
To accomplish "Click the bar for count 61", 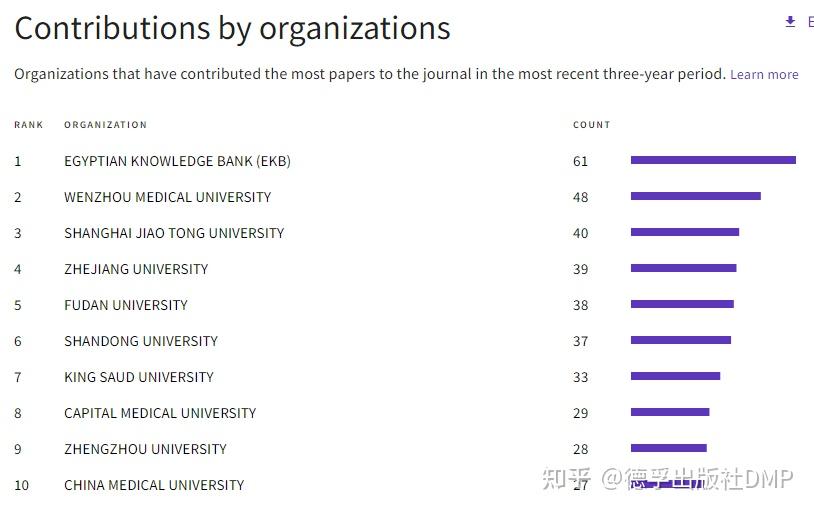I will 713,160.
